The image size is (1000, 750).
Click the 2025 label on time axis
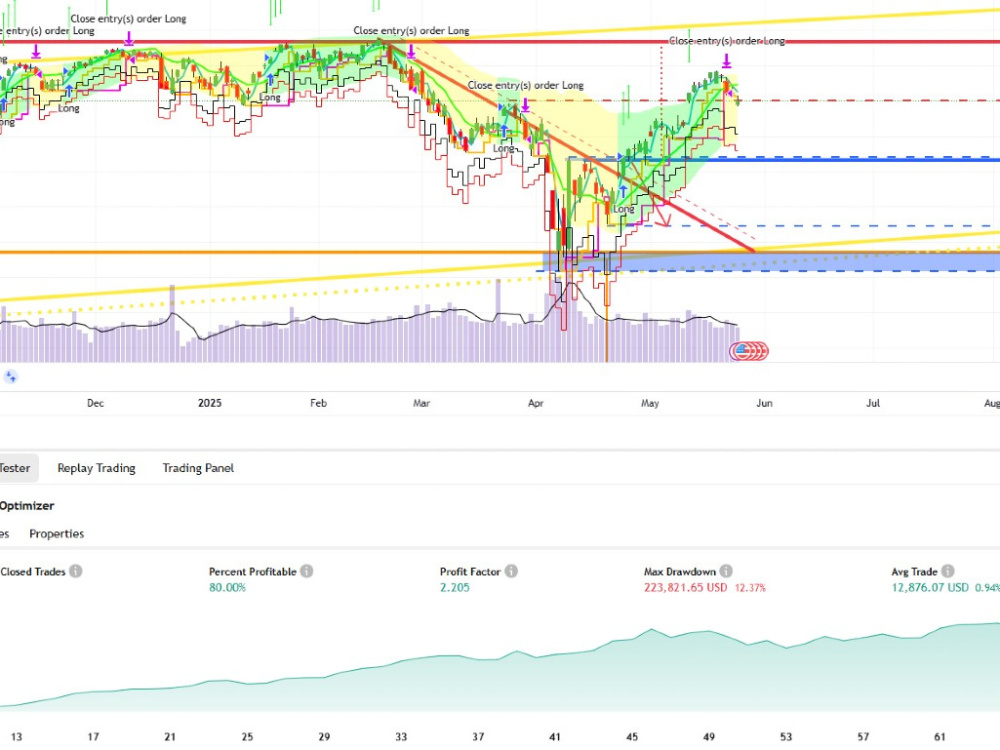210,403
